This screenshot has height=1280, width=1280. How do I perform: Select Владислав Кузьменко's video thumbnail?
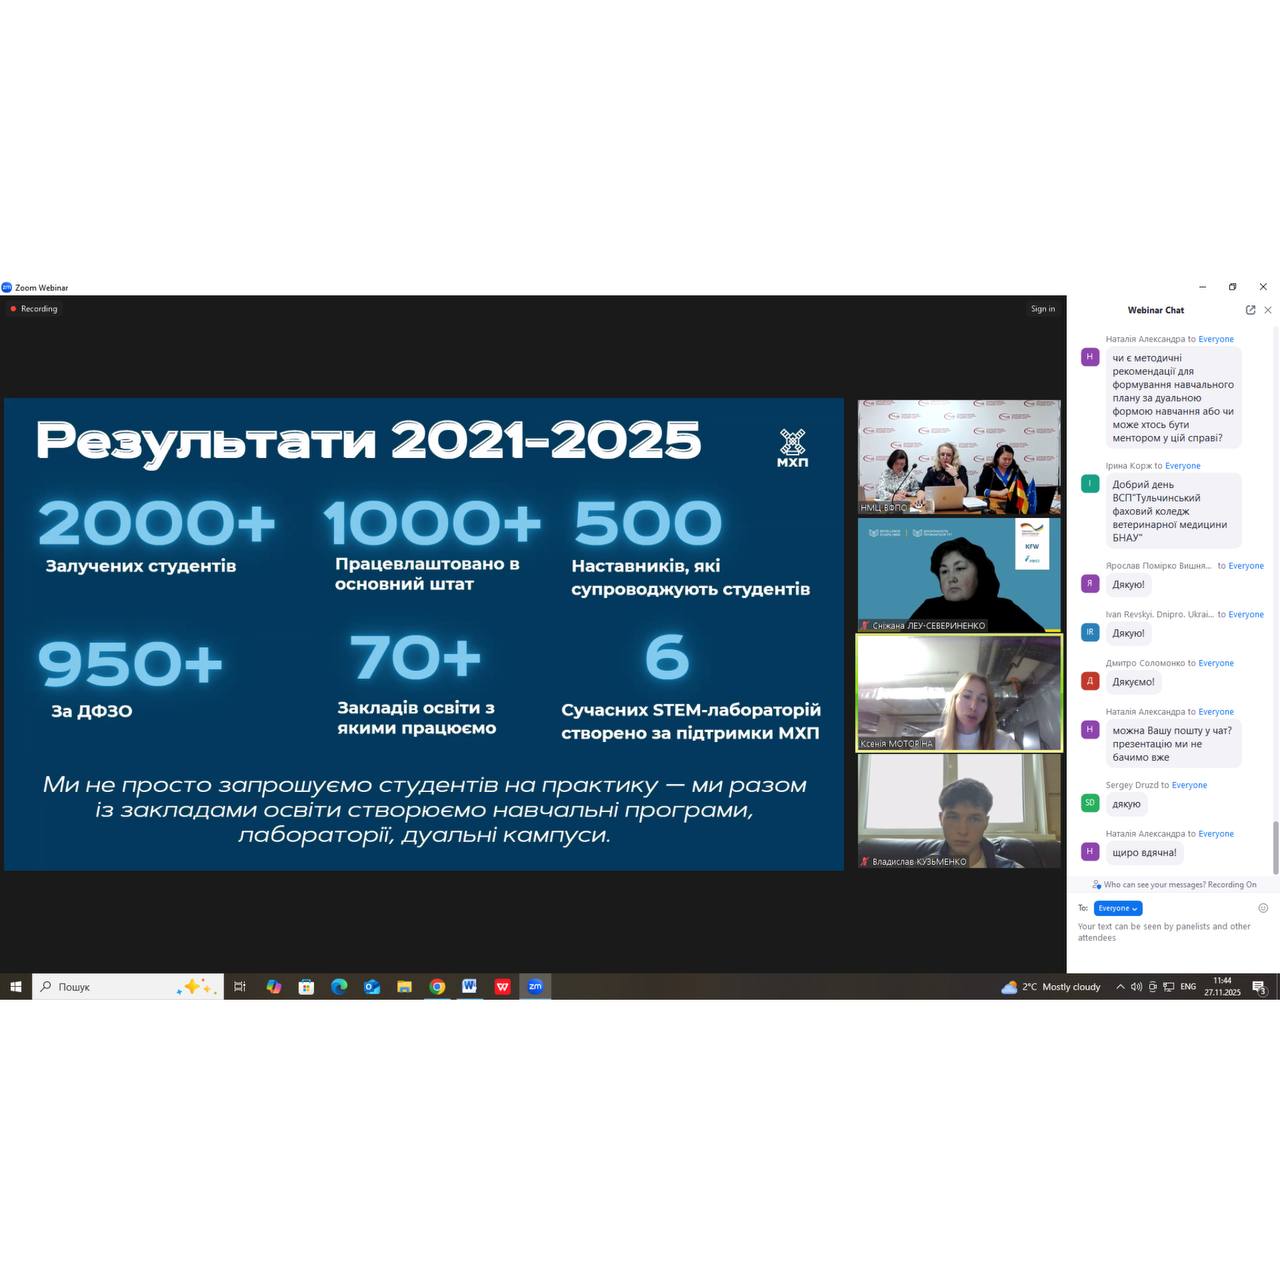(959, 810)
